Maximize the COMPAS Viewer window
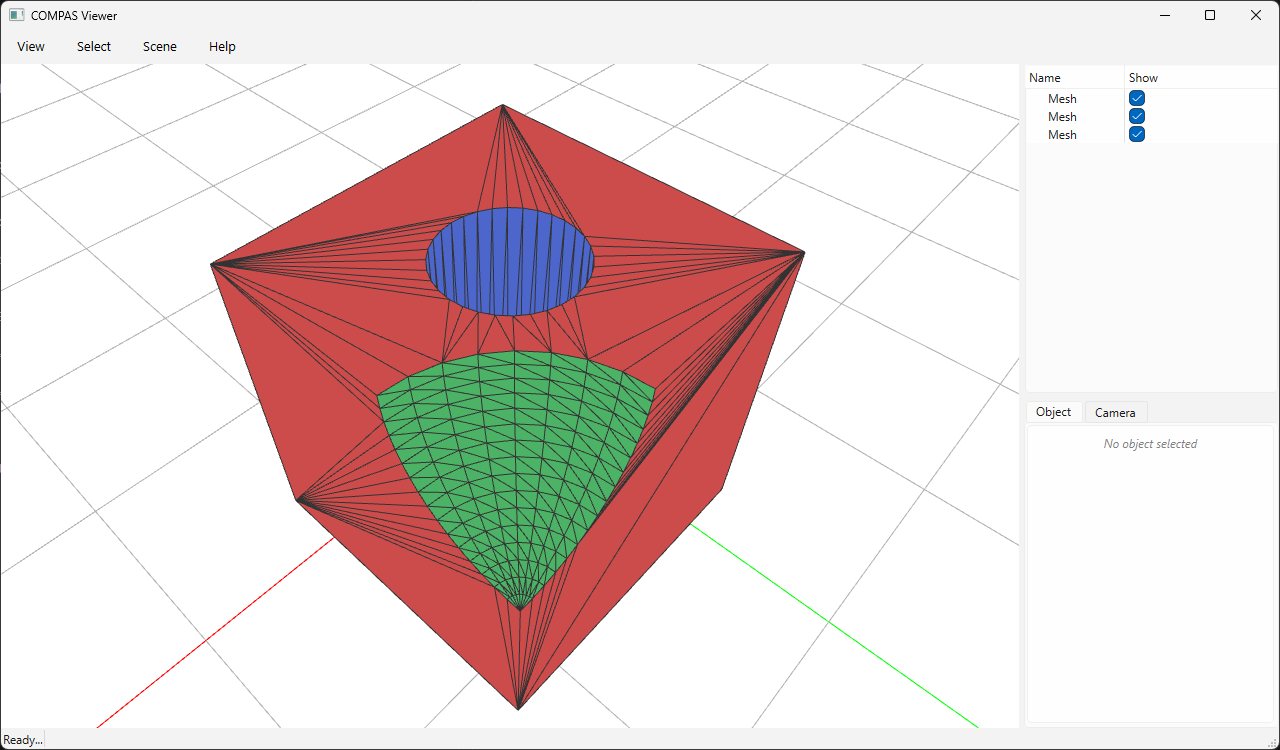The height and width of the screenshot is (750, 1280). click(1210, 15)
